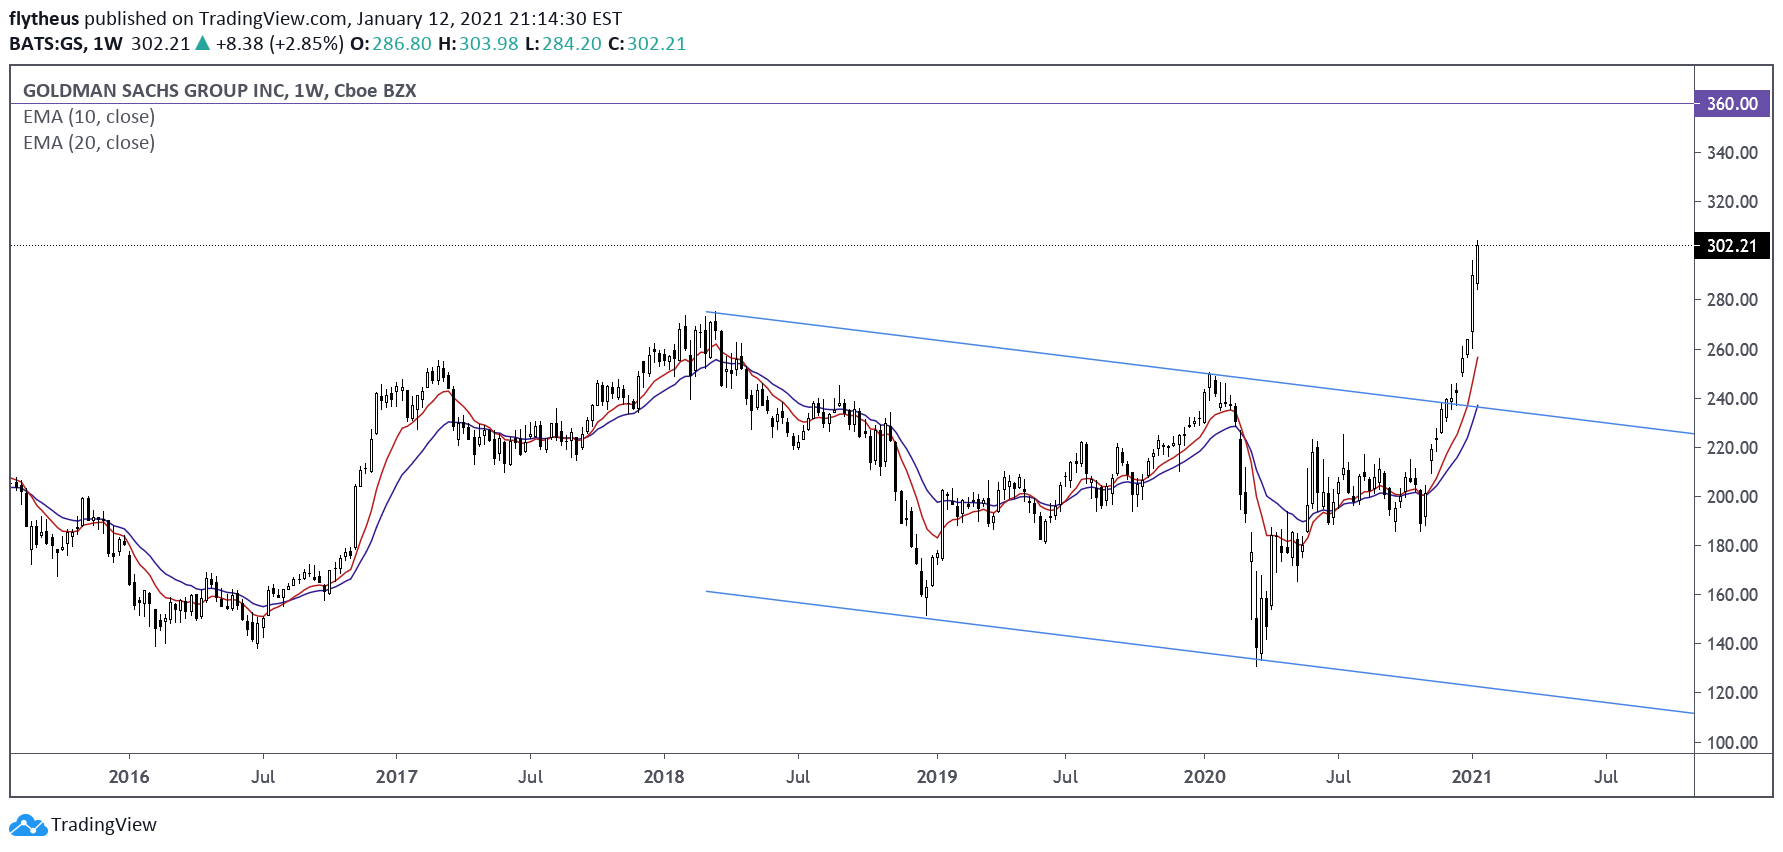
Task: Click the 120.00 price axis label
Action: [x=1732, y=693]
